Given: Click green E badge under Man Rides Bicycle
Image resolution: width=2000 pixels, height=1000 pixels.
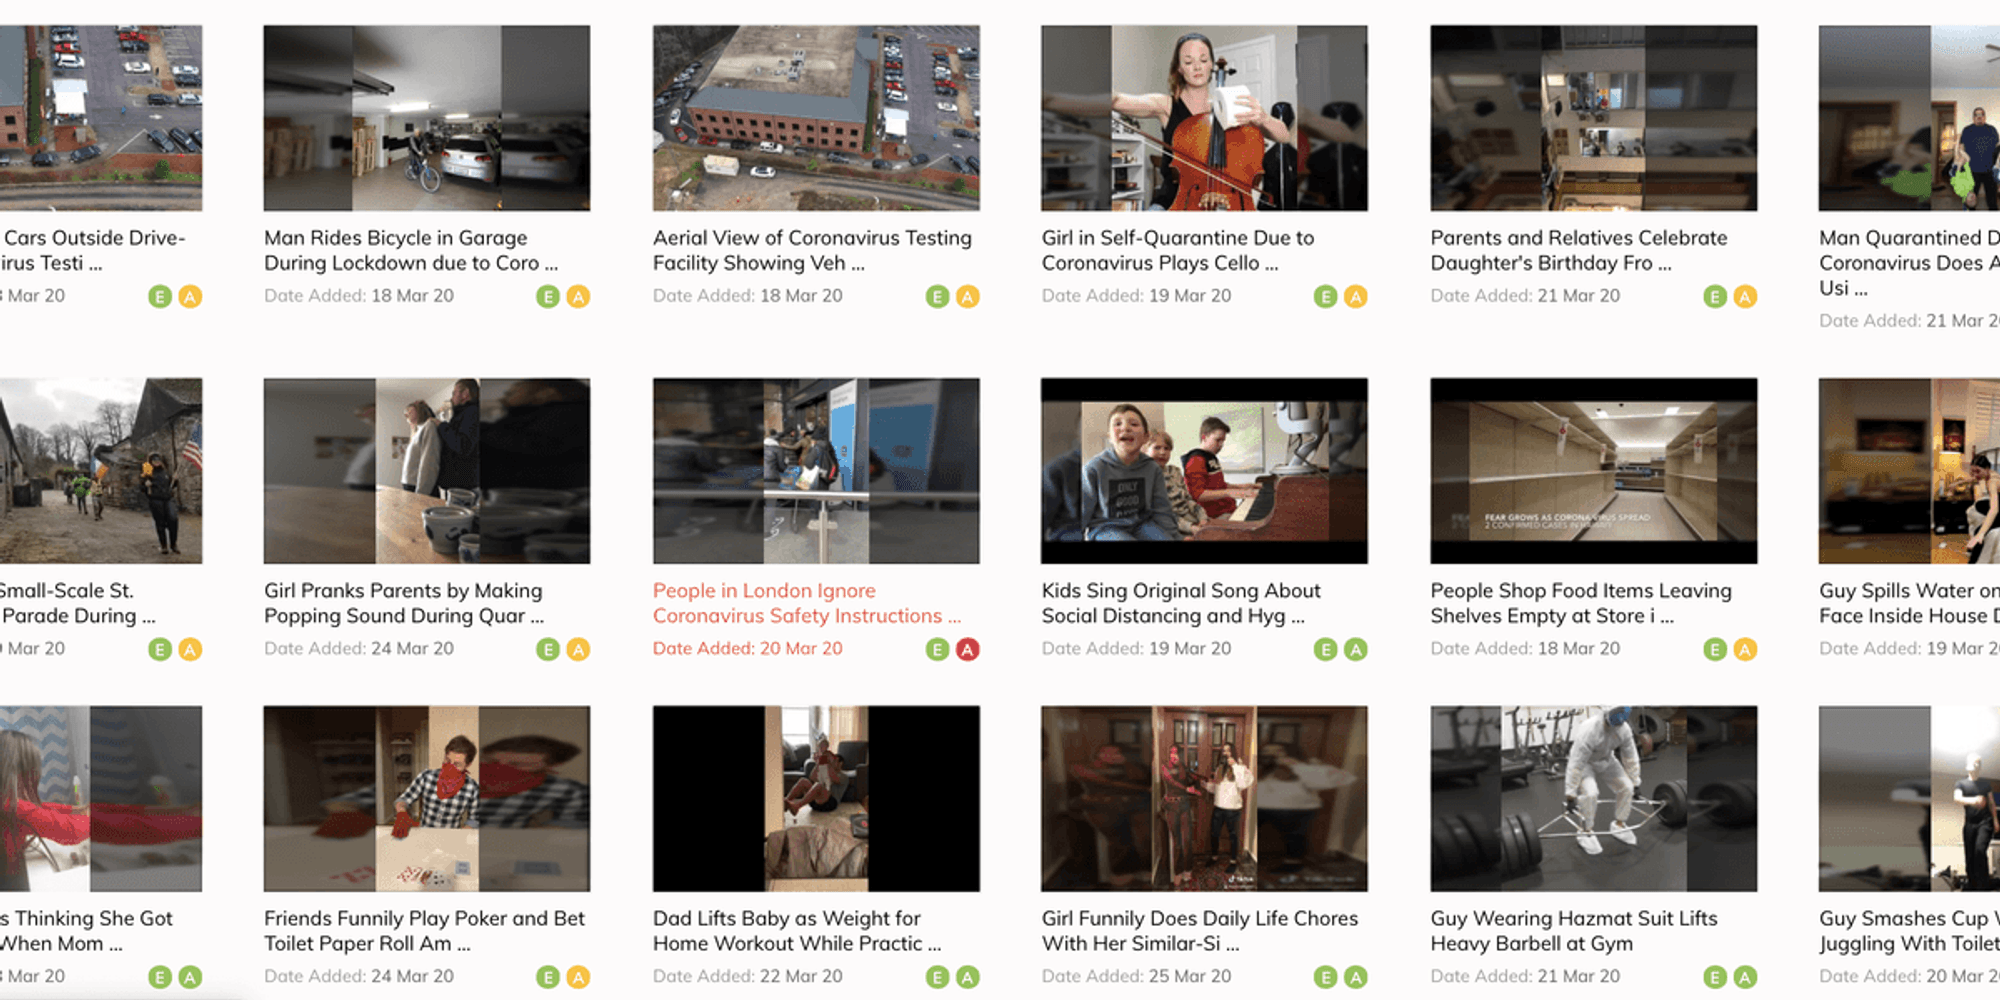Looking at the screenshot, I should point(547,297).
